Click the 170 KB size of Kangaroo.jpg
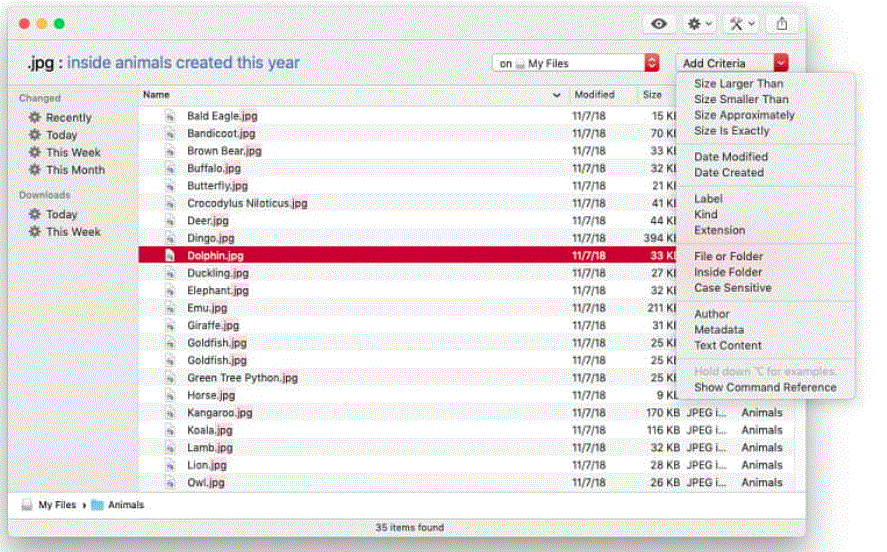Image resolution: width=887 pixels, height=552 pixels. tap(662, 413)
